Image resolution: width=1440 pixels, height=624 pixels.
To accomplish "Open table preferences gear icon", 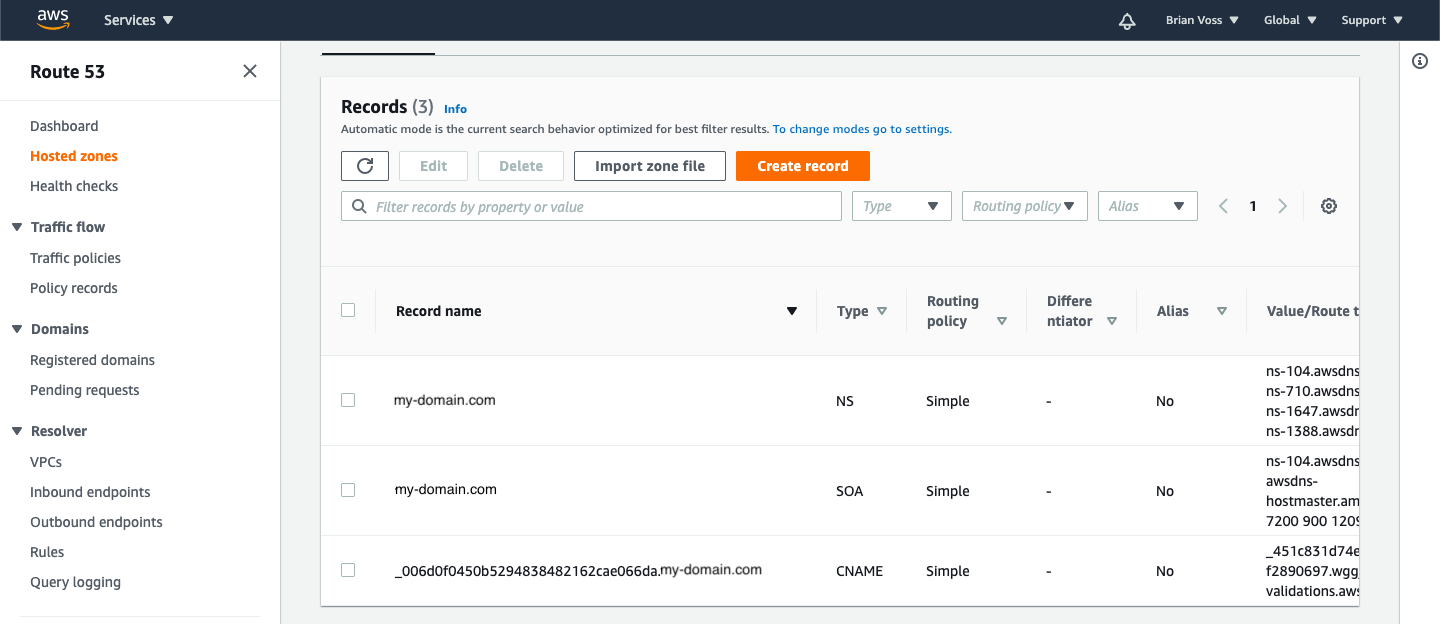I will click(x=1329, y=206).
